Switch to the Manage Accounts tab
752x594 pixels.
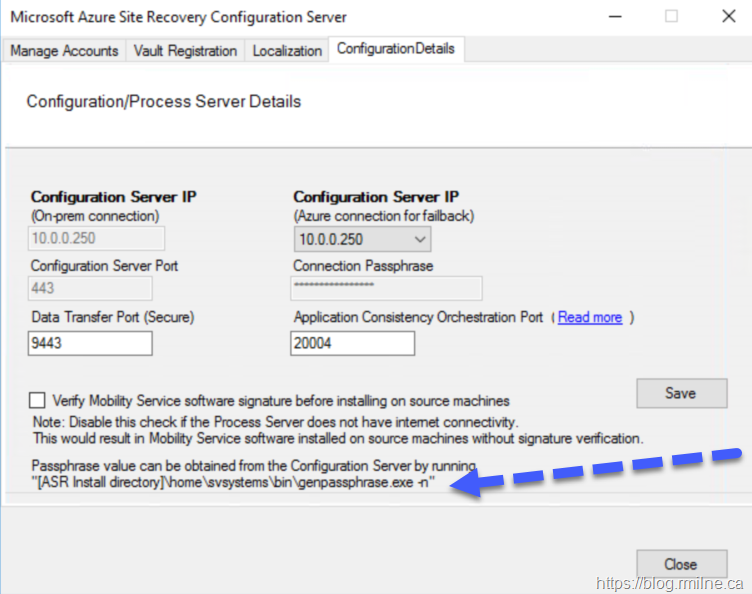point(65,50)
